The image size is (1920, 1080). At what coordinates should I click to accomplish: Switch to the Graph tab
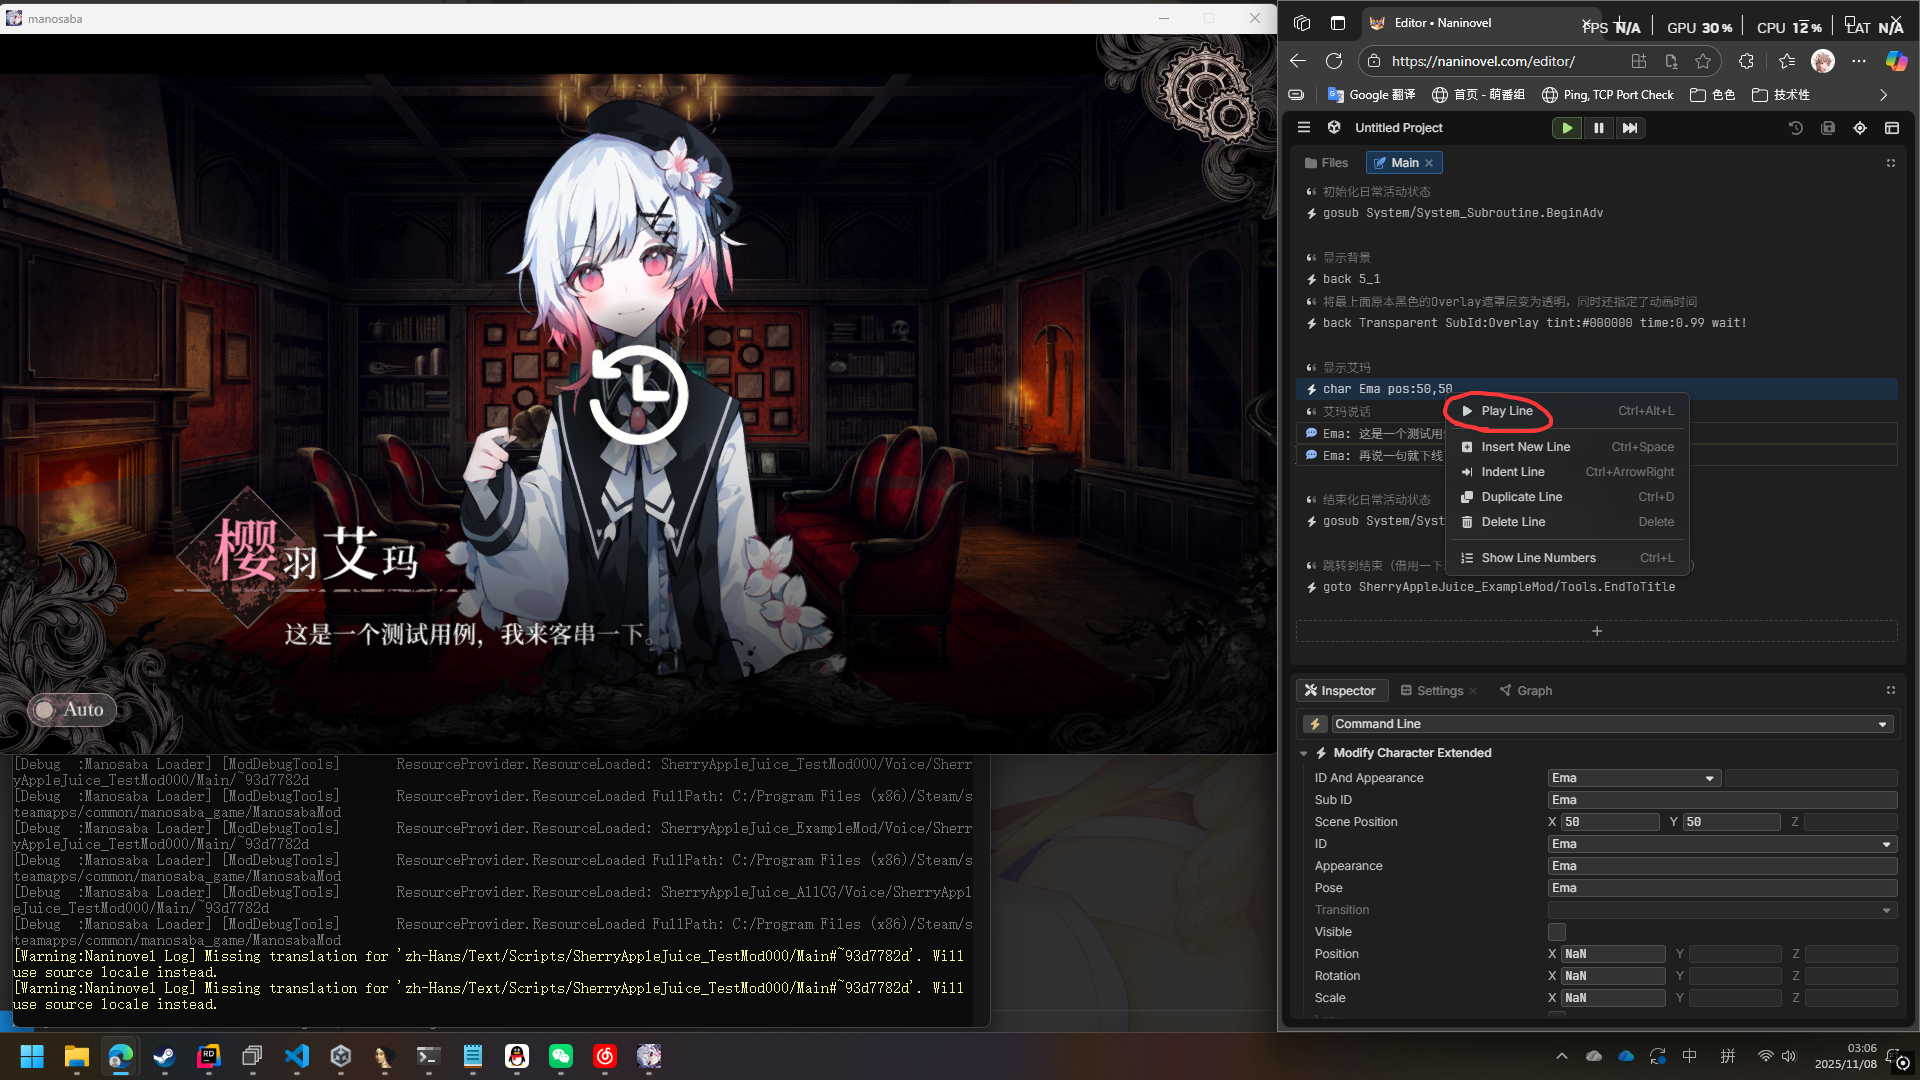(1525, 691)
